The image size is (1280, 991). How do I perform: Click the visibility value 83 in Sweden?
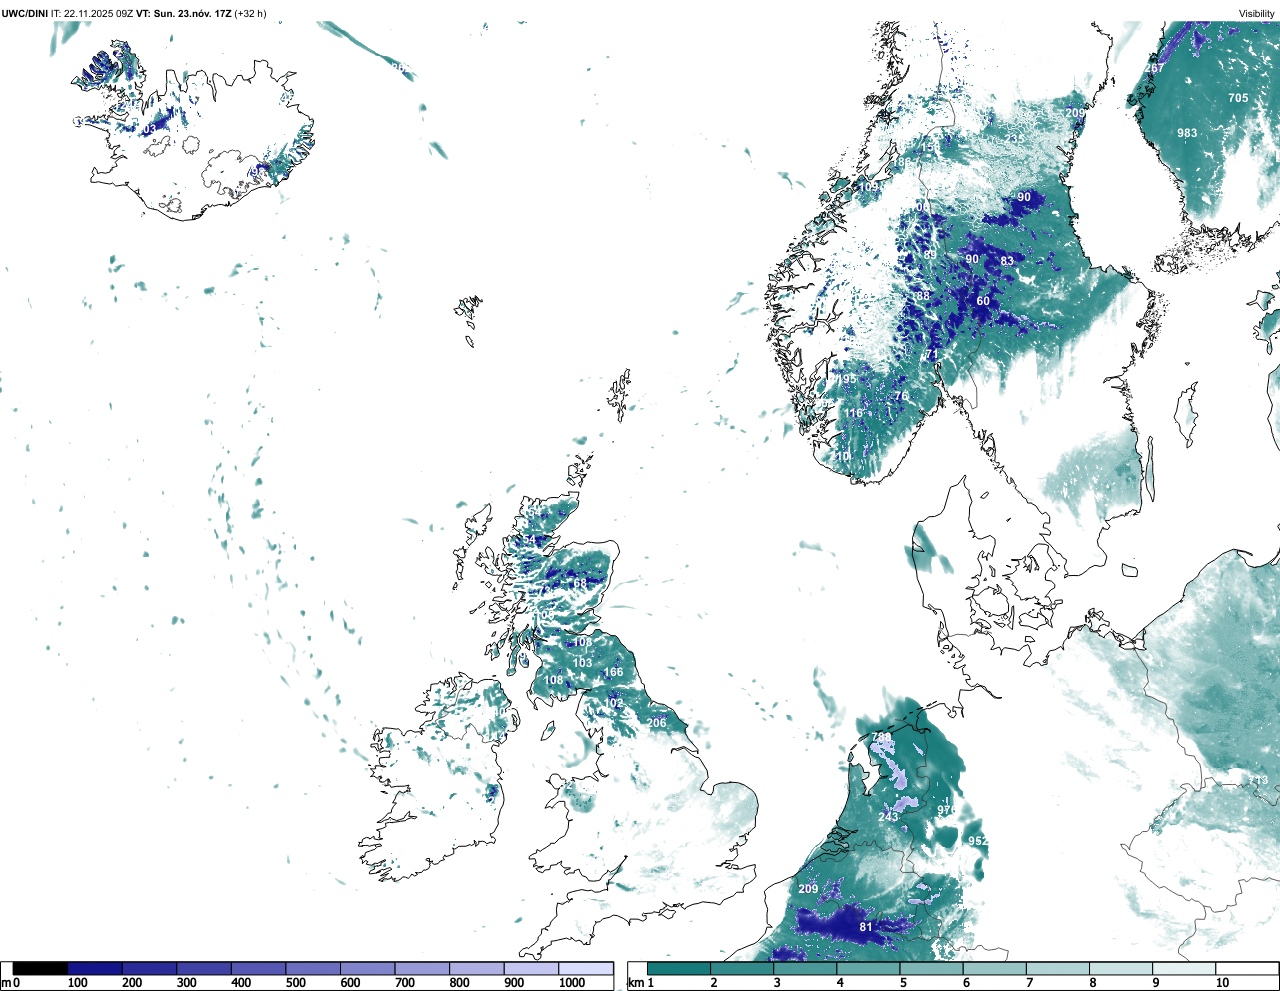[1007, 261]
